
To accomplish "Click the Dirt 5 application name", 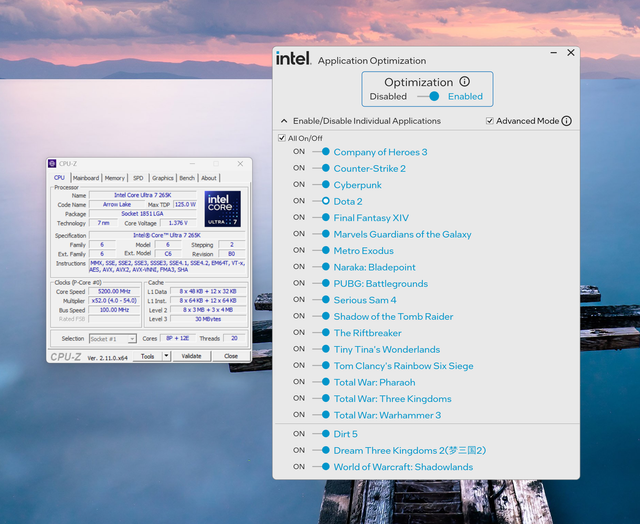I will tap(345, 434).
